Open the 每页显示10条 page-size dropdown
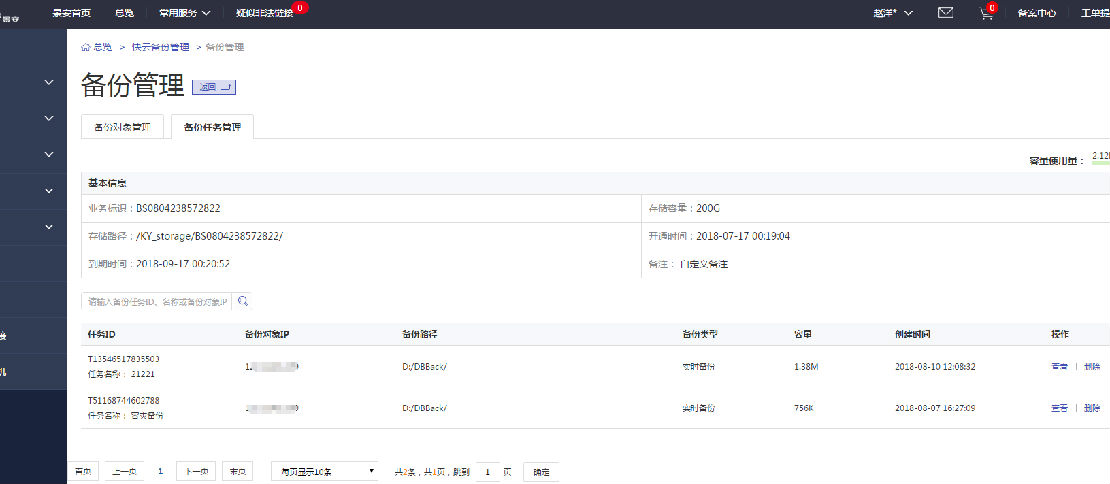Screen dimensions: 1110x484 (326, 471)
